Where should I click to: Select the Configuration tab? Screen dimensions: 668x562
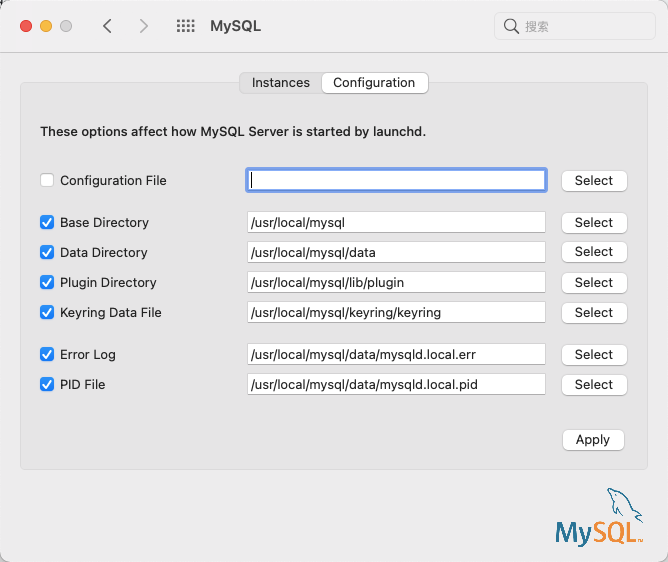pyautogui.click(x=374, y=83)
